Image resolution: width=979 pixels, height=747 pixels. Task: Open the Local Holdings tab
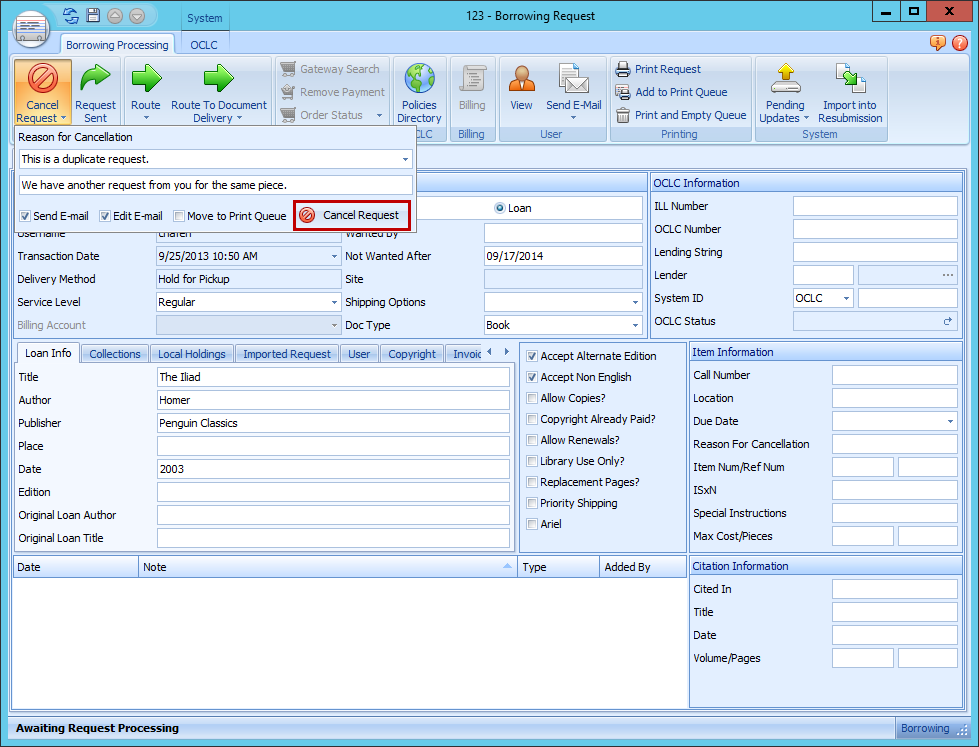(x=191, y=353)
